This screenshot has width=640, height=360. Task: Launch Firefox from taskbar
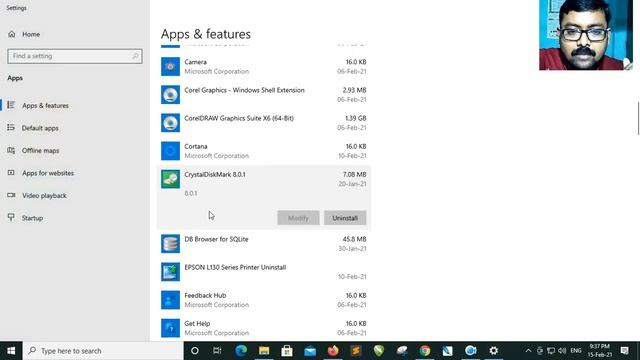tap(333, 351)
